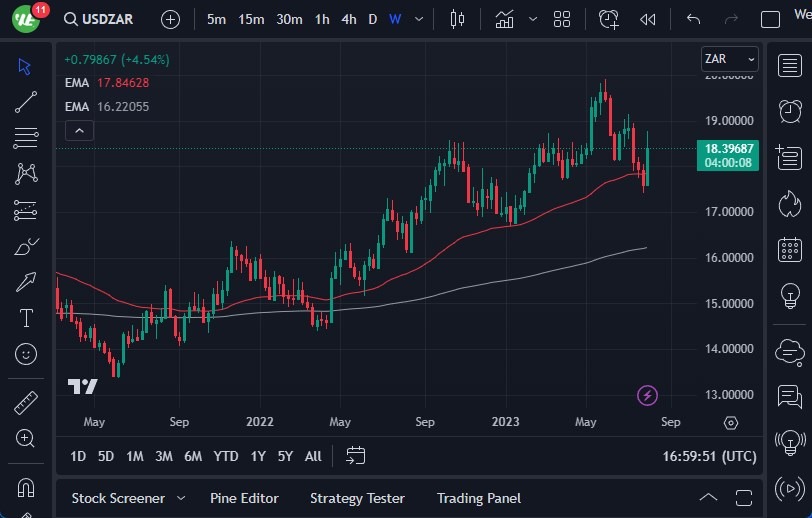
Task: Select the trend line drawing tool
Action: [26, 101]
